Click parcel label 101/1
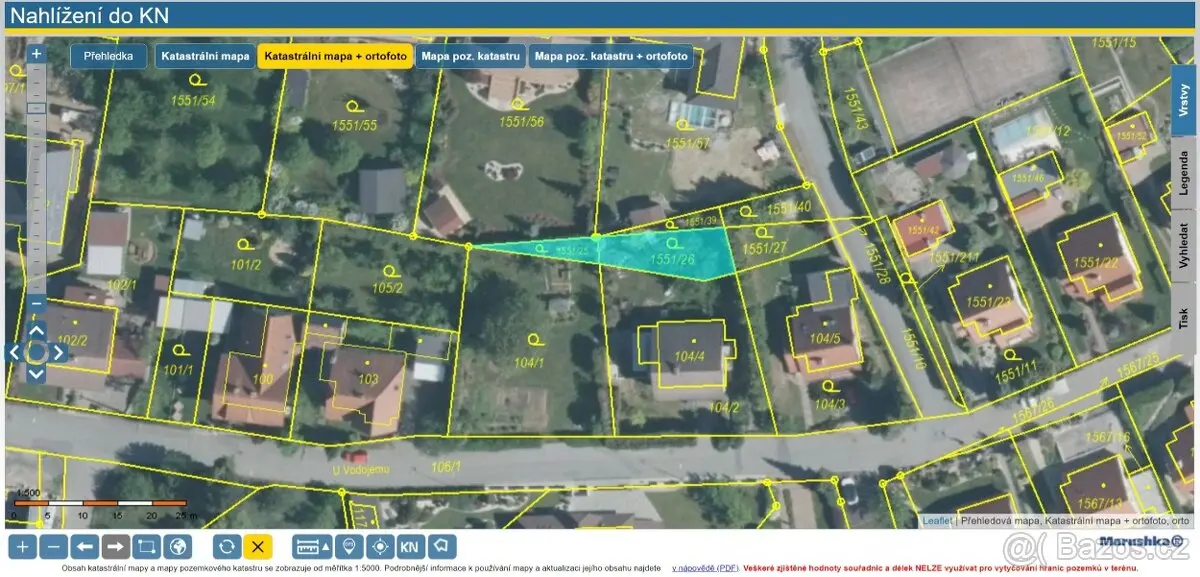1200x577 pixels. 176,370
